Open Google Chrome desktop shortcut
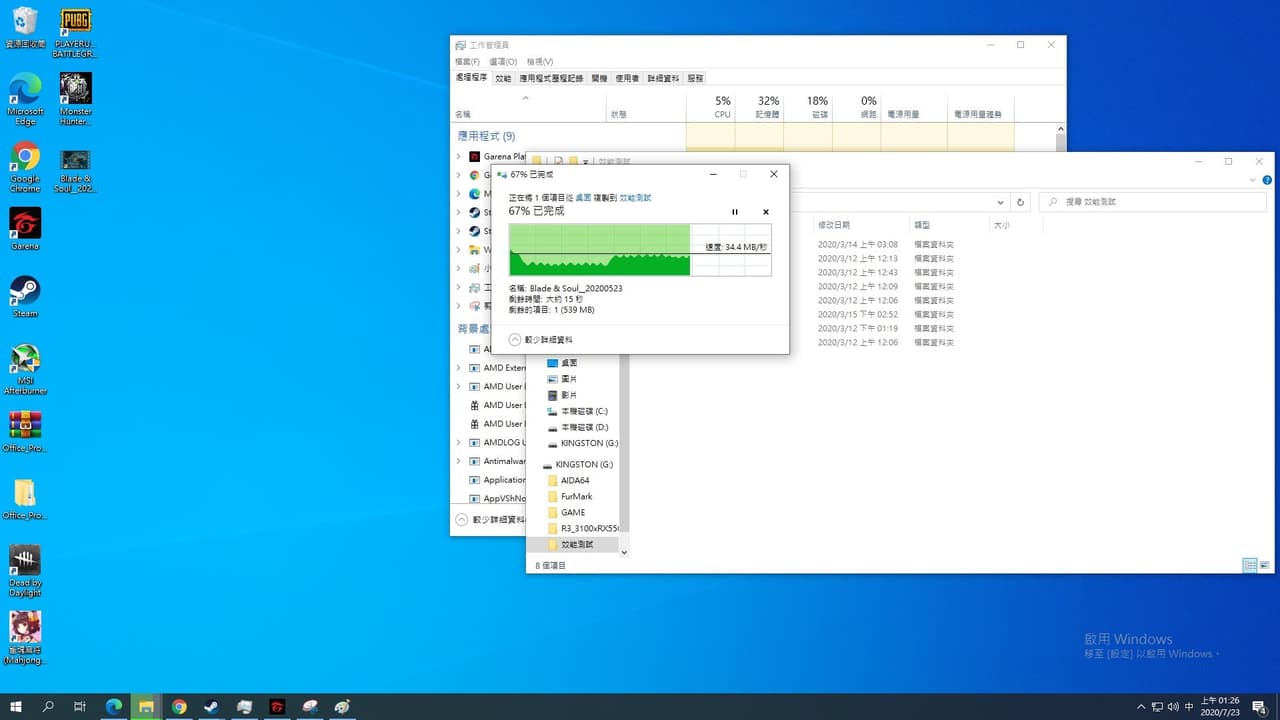Viewport: 1280px width, 720px height. click(x=25, y=166)
